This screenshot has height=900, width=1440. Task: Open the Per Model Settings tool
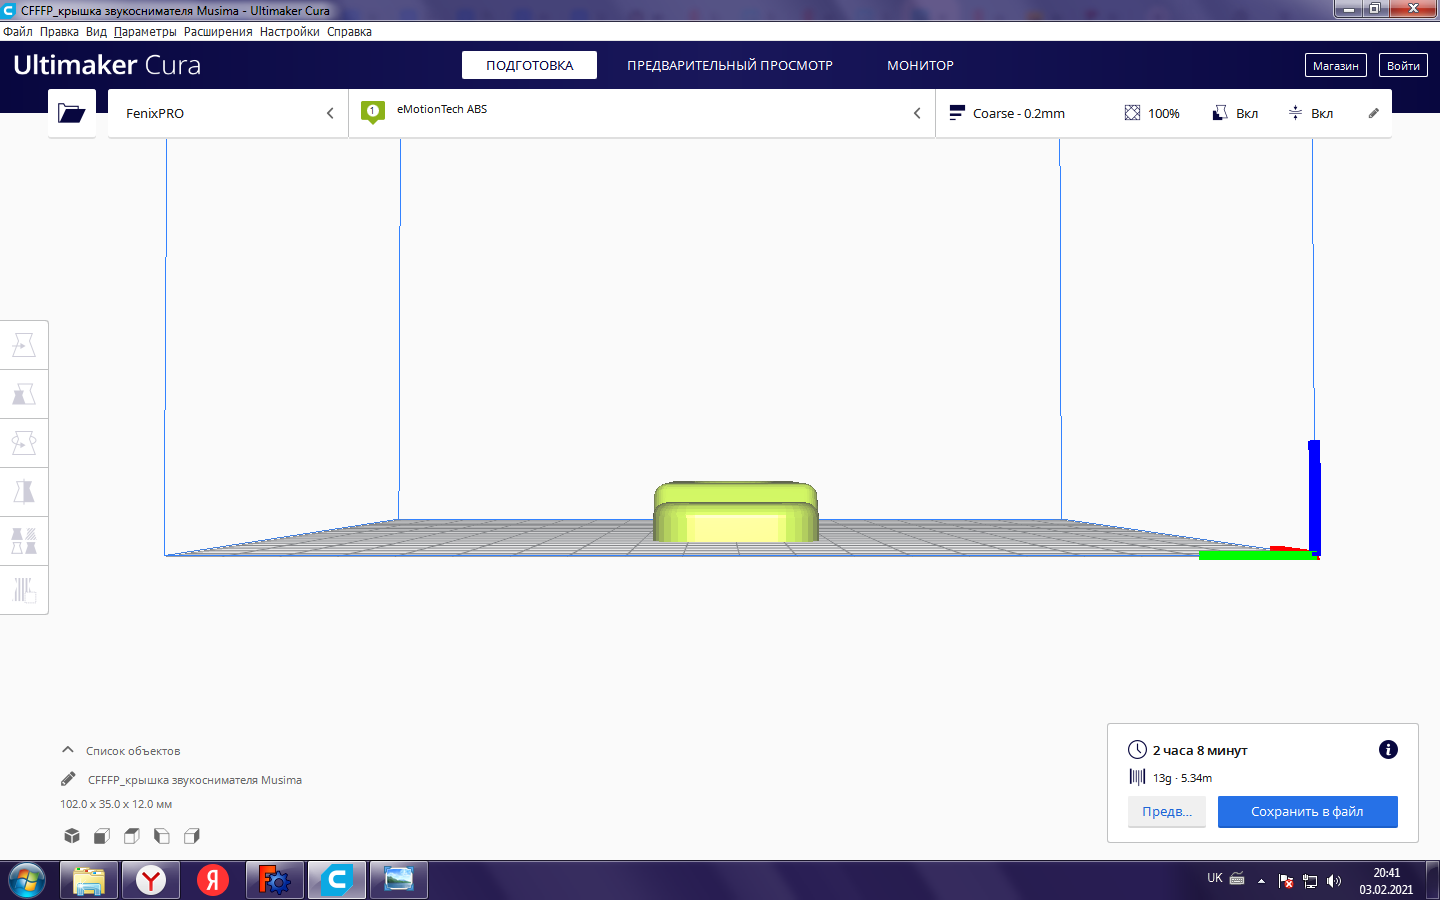coord(24,541)
